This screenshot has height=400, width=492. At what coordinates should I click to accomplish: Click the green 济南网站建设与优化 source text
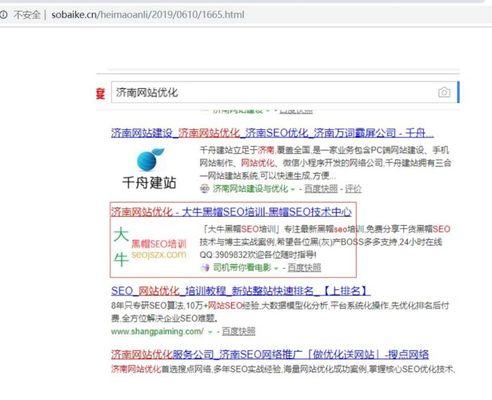click(250, 189)
